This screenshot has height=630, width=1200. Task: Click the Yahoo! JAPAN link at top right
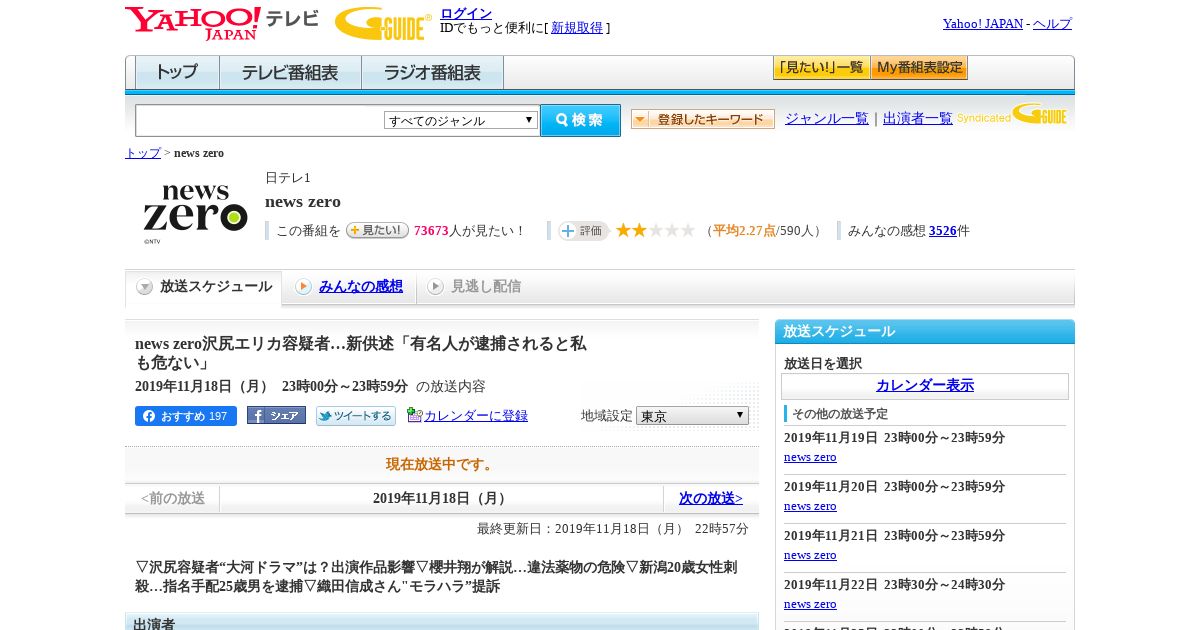click(x=983, y=24)
